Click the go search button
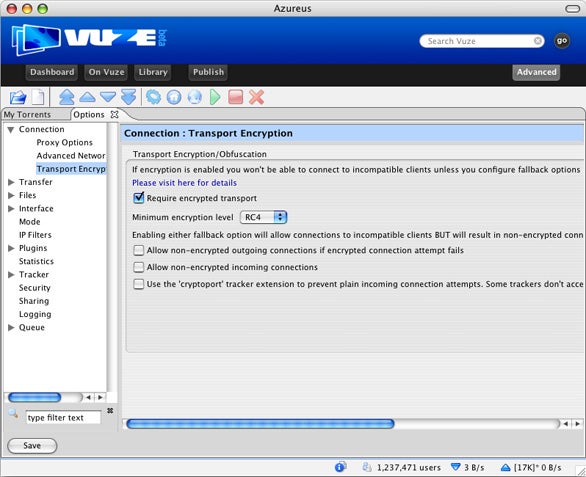Image resolution: width=586 pixels, height=477 pixels. tap(562, 41)
